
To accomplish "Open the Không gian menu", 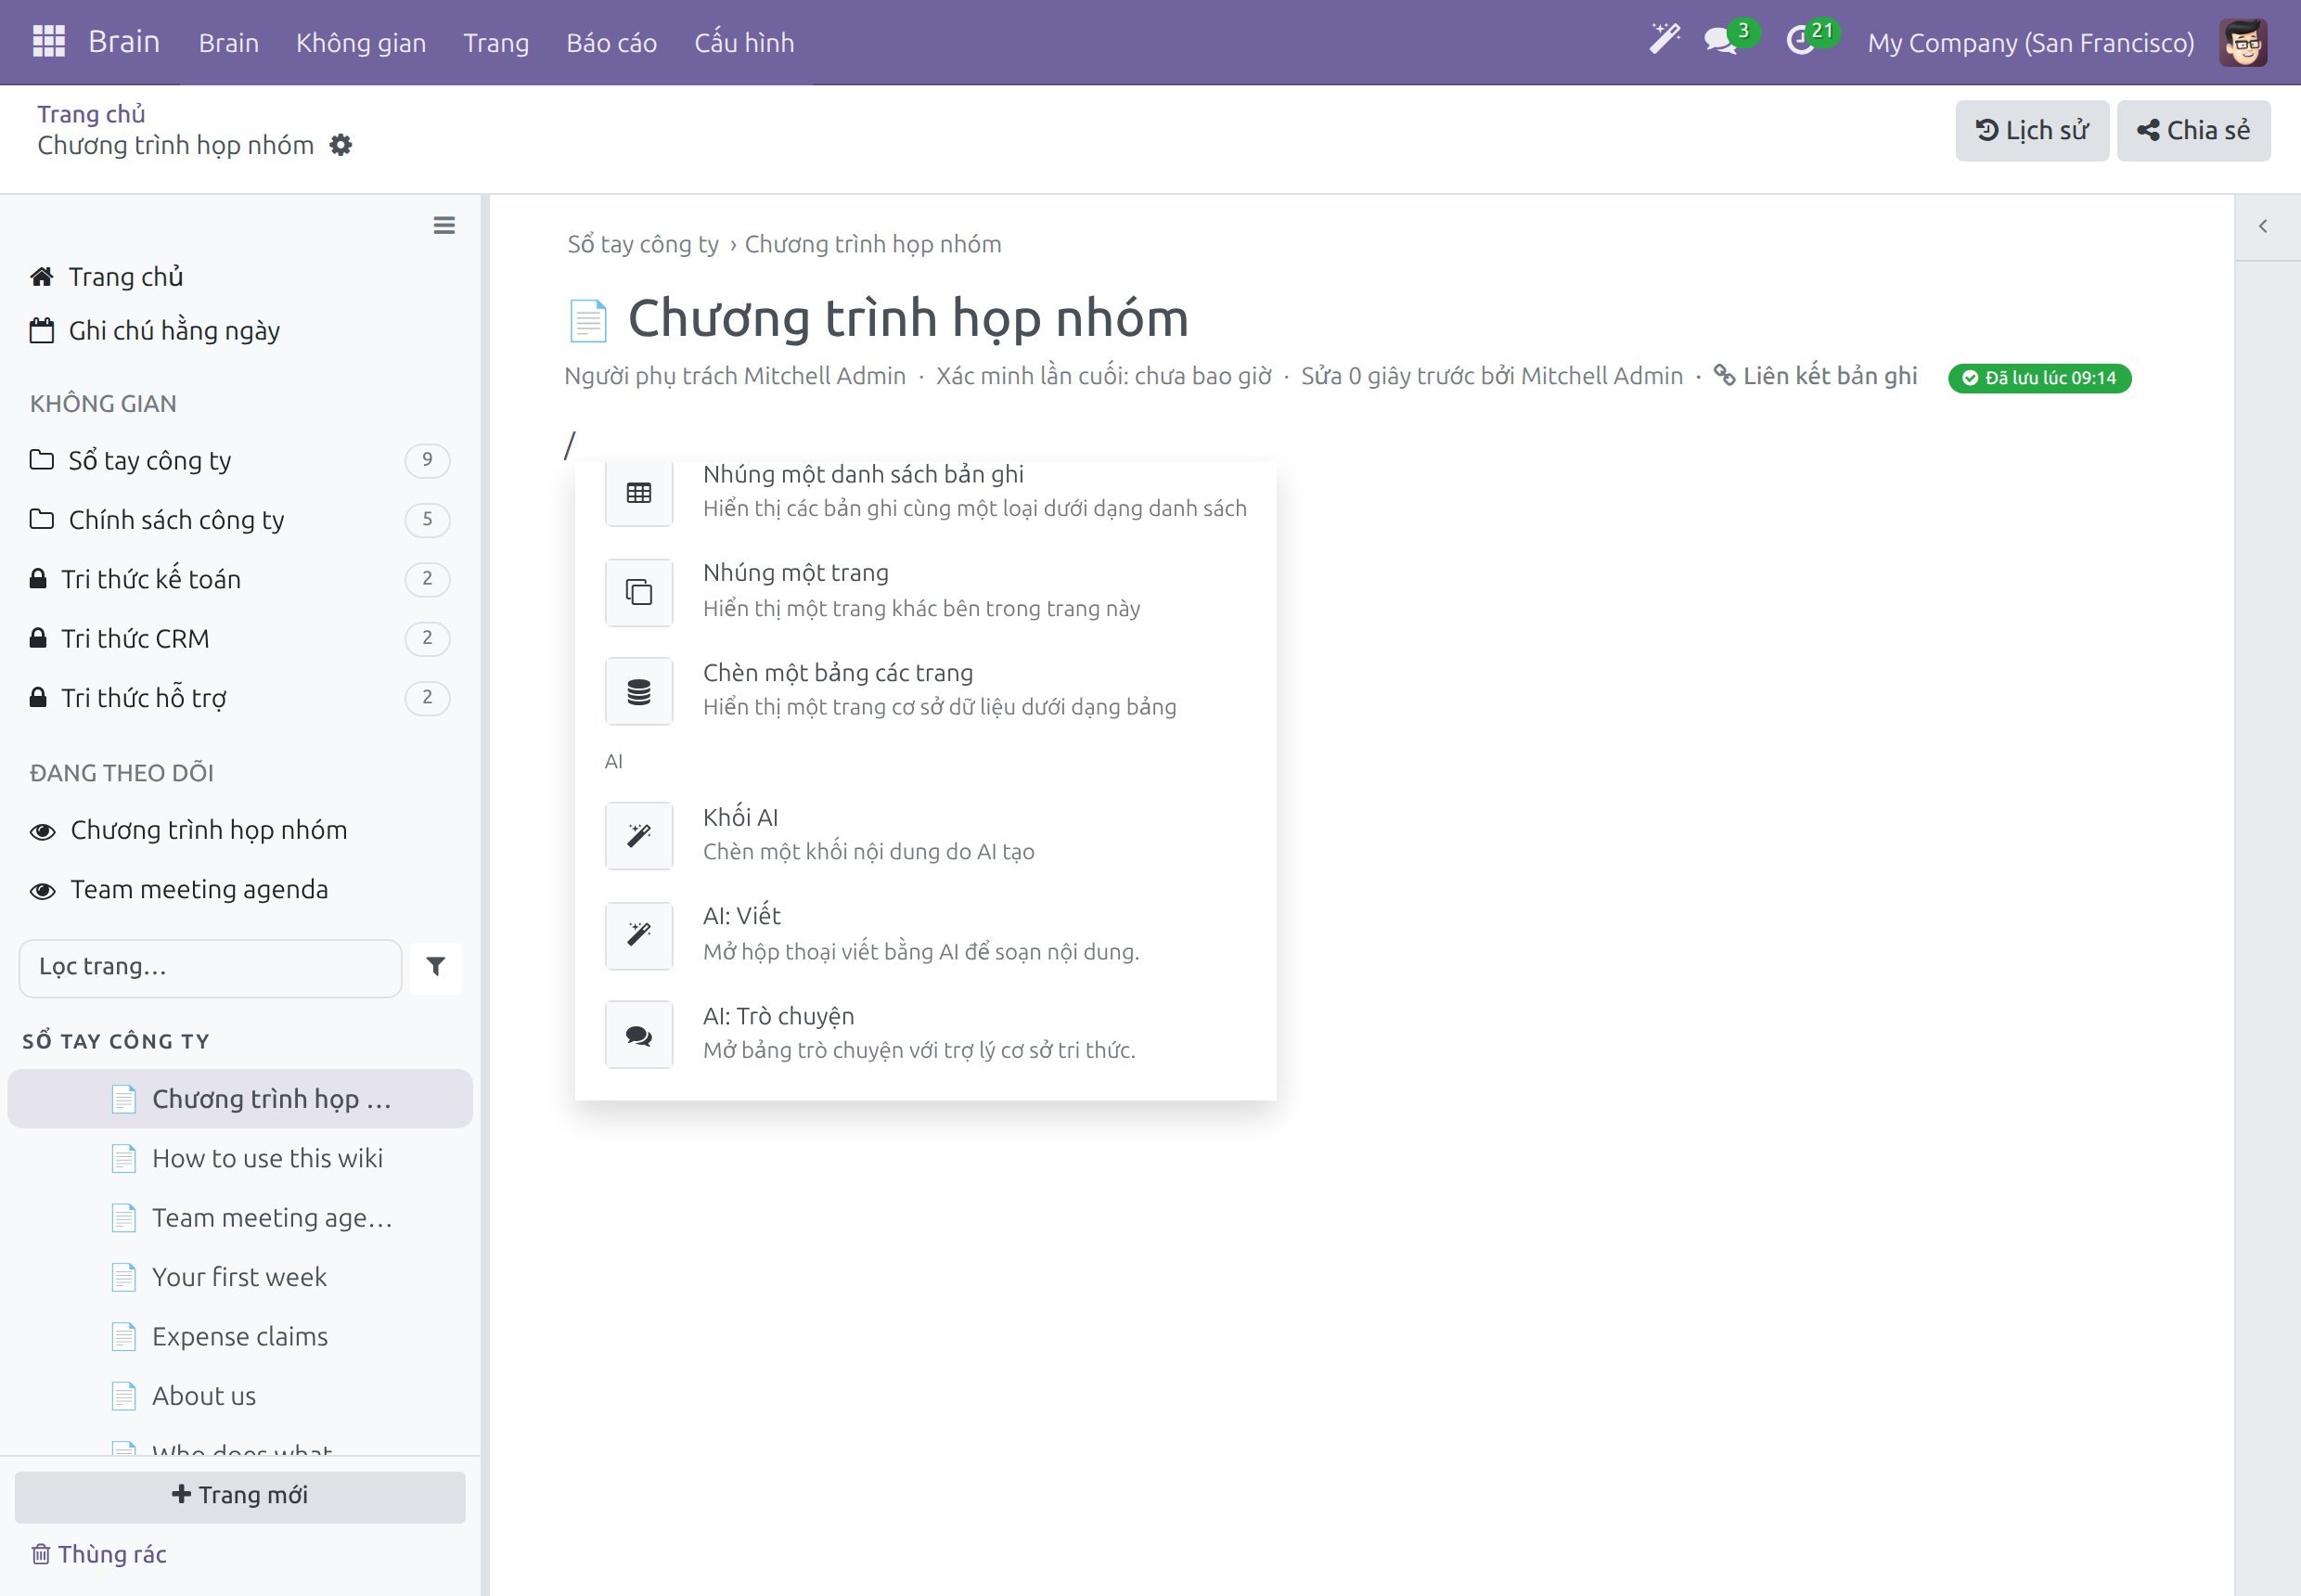I will tap(361, 43).
